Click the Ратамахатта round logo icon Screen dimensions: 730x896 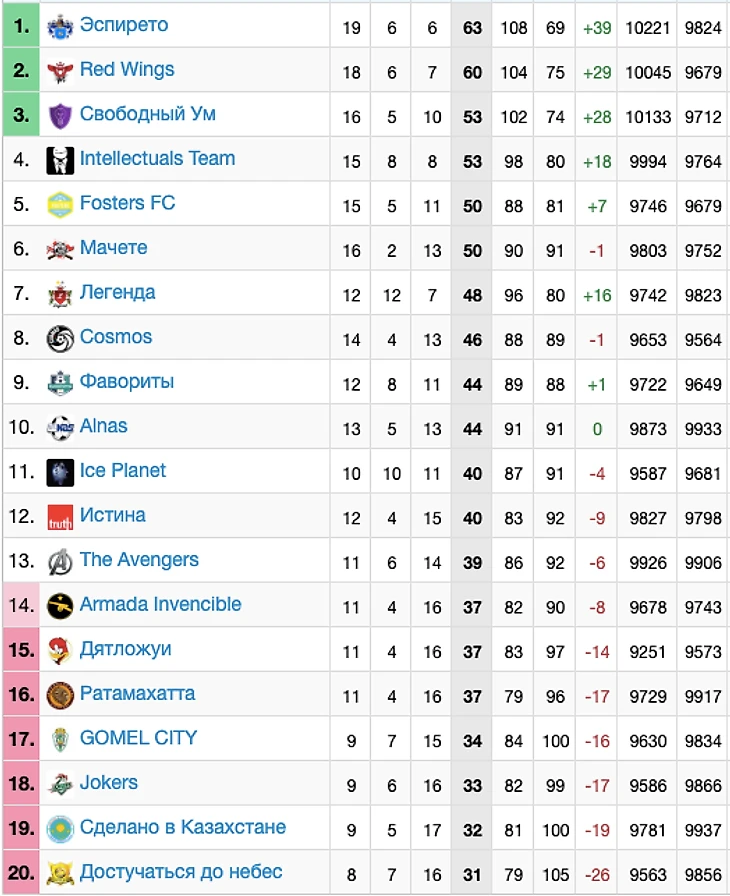coord(60,695)
